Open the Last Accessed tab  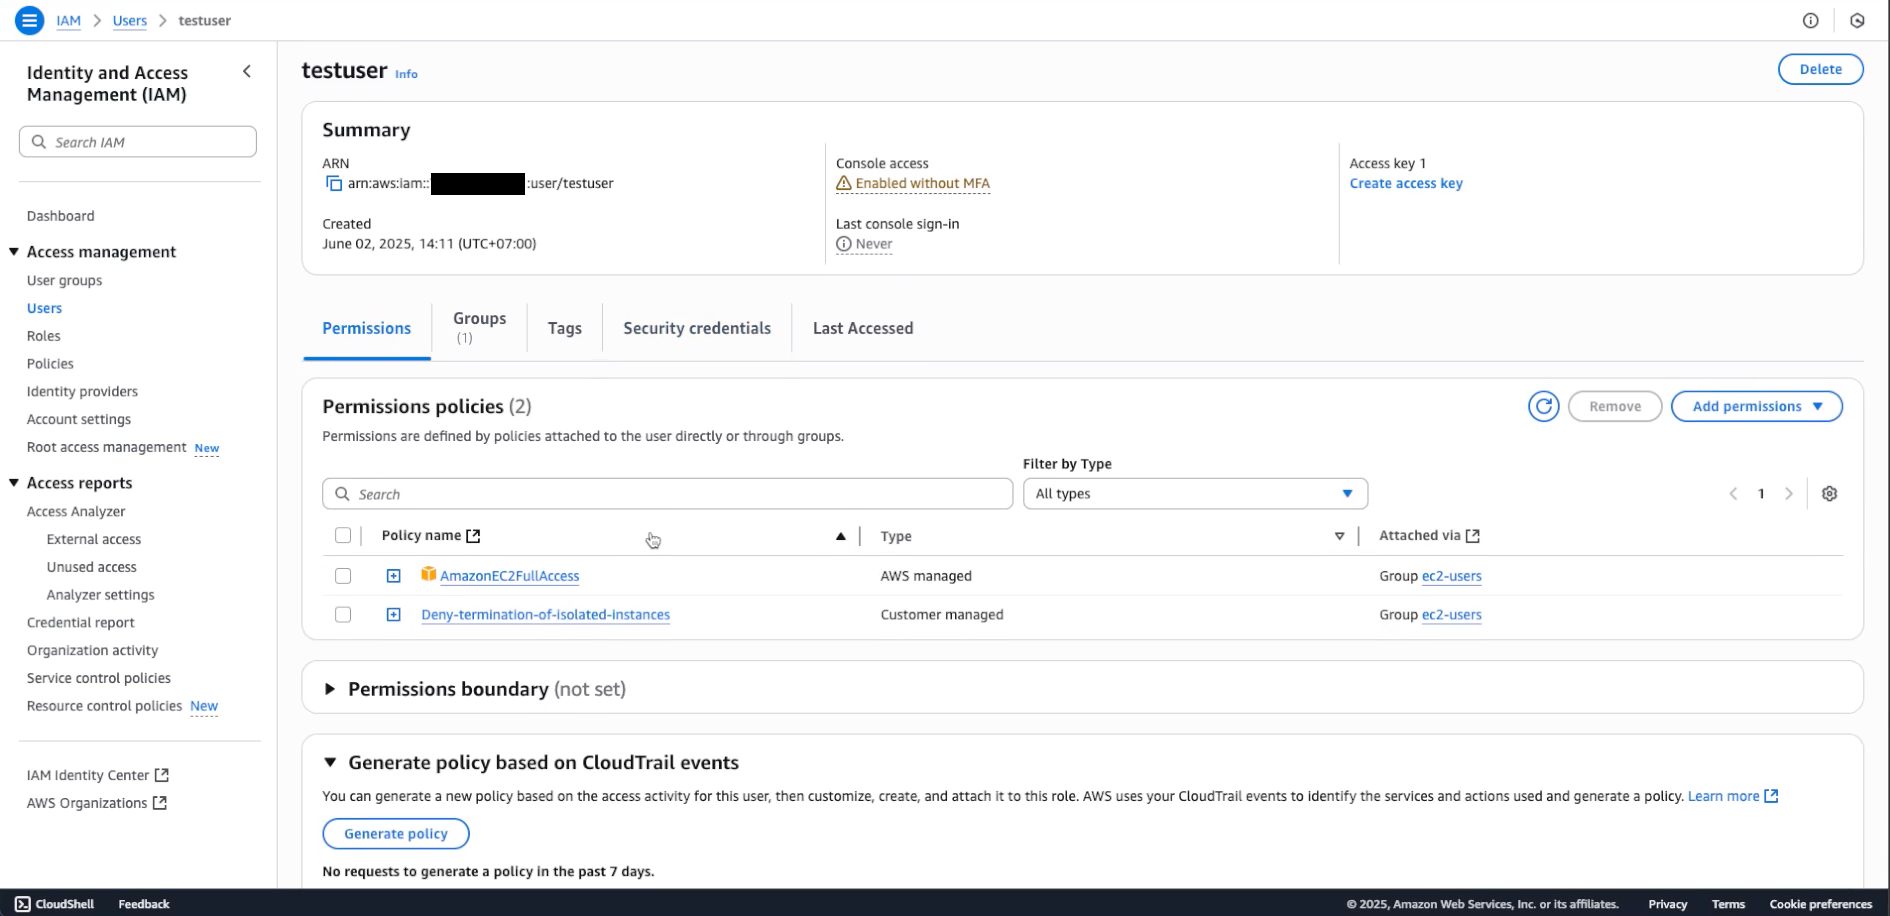(x=863, y=328)
